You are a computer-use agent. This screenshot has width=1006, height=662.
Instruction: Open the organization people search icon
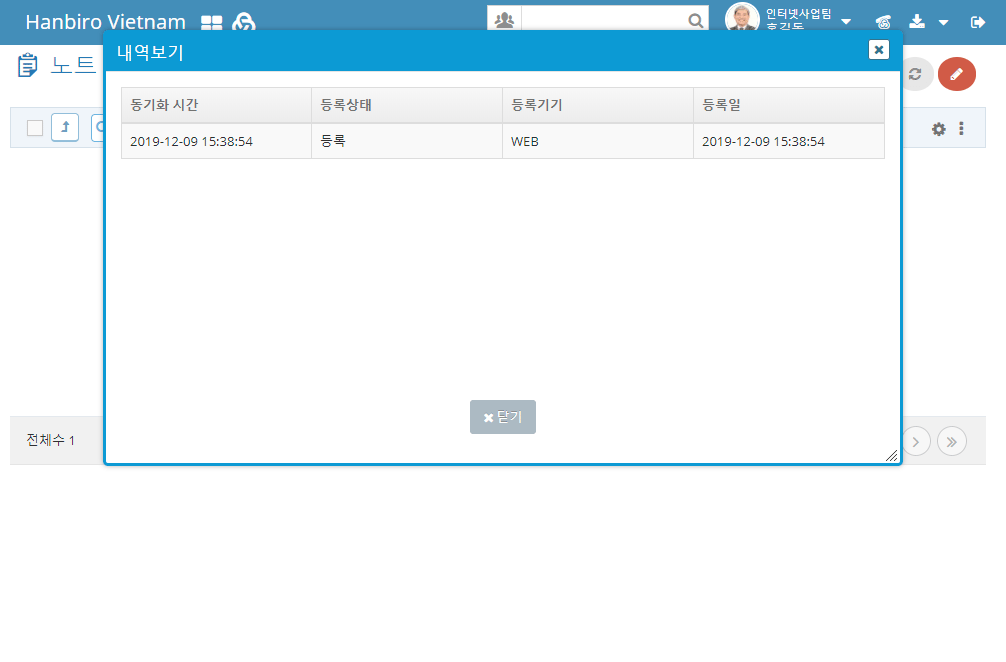coord(504,21)
